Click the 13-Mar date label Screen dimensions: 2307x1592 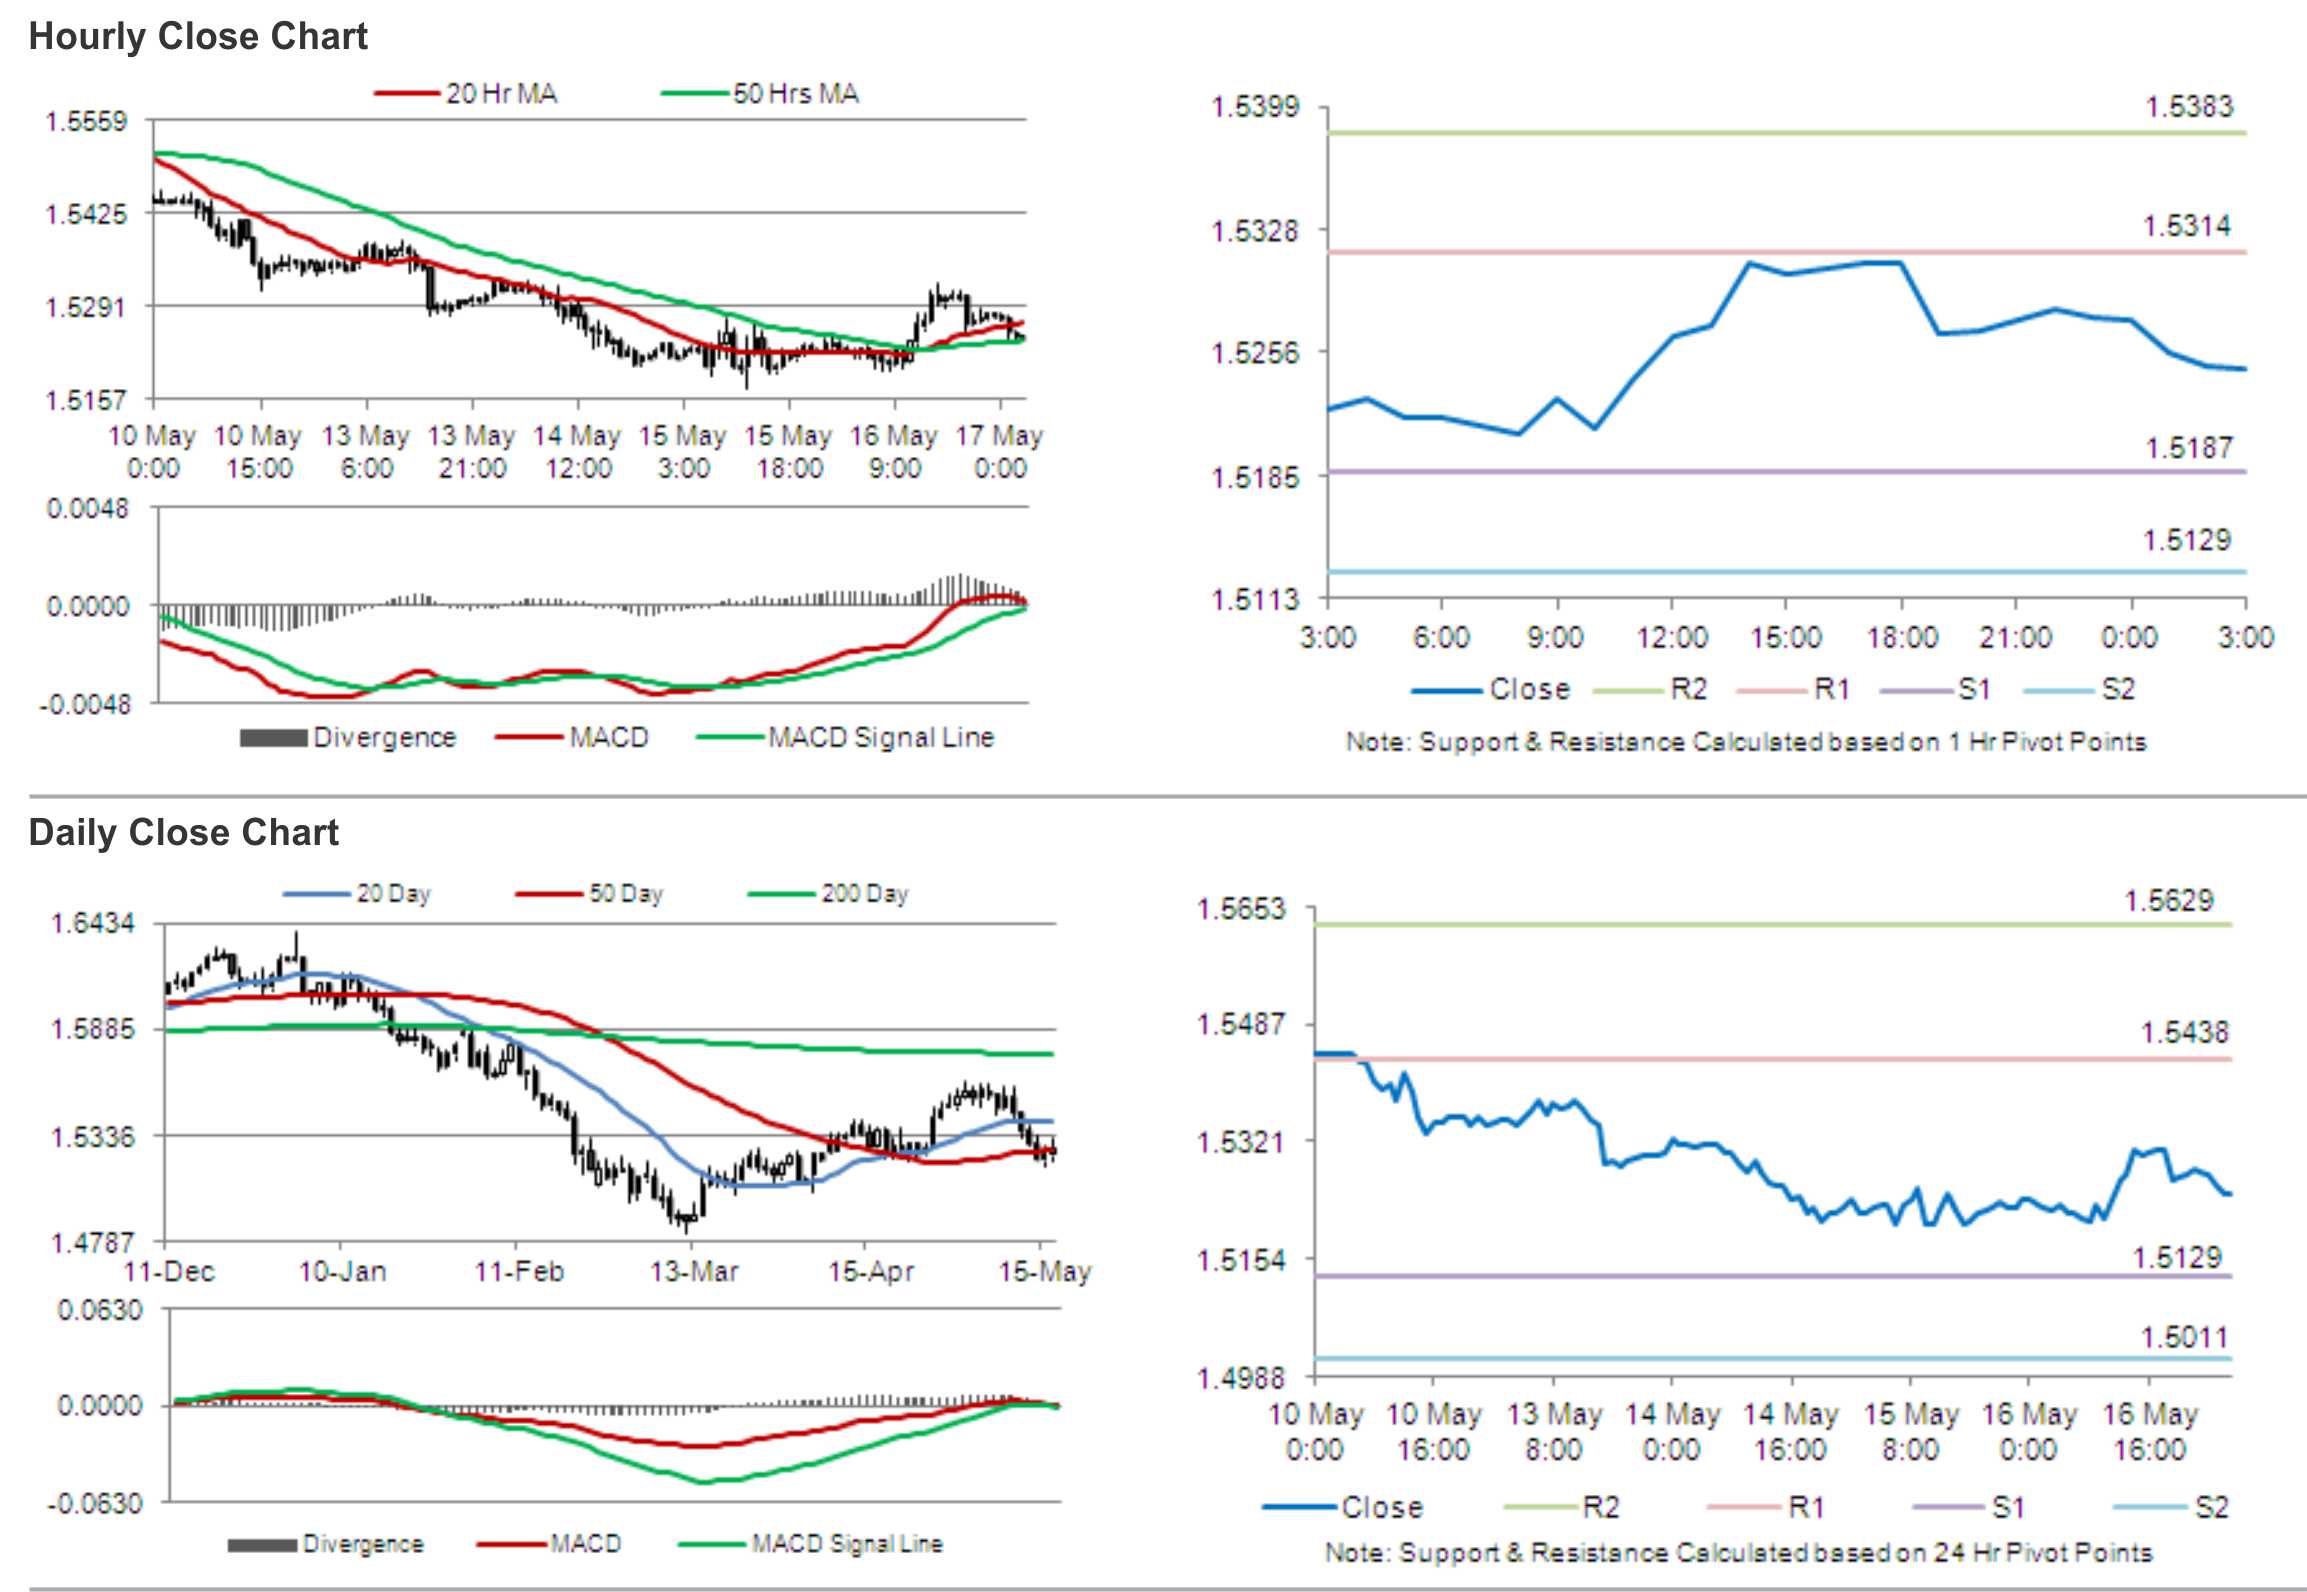(x=694, y=1272)
